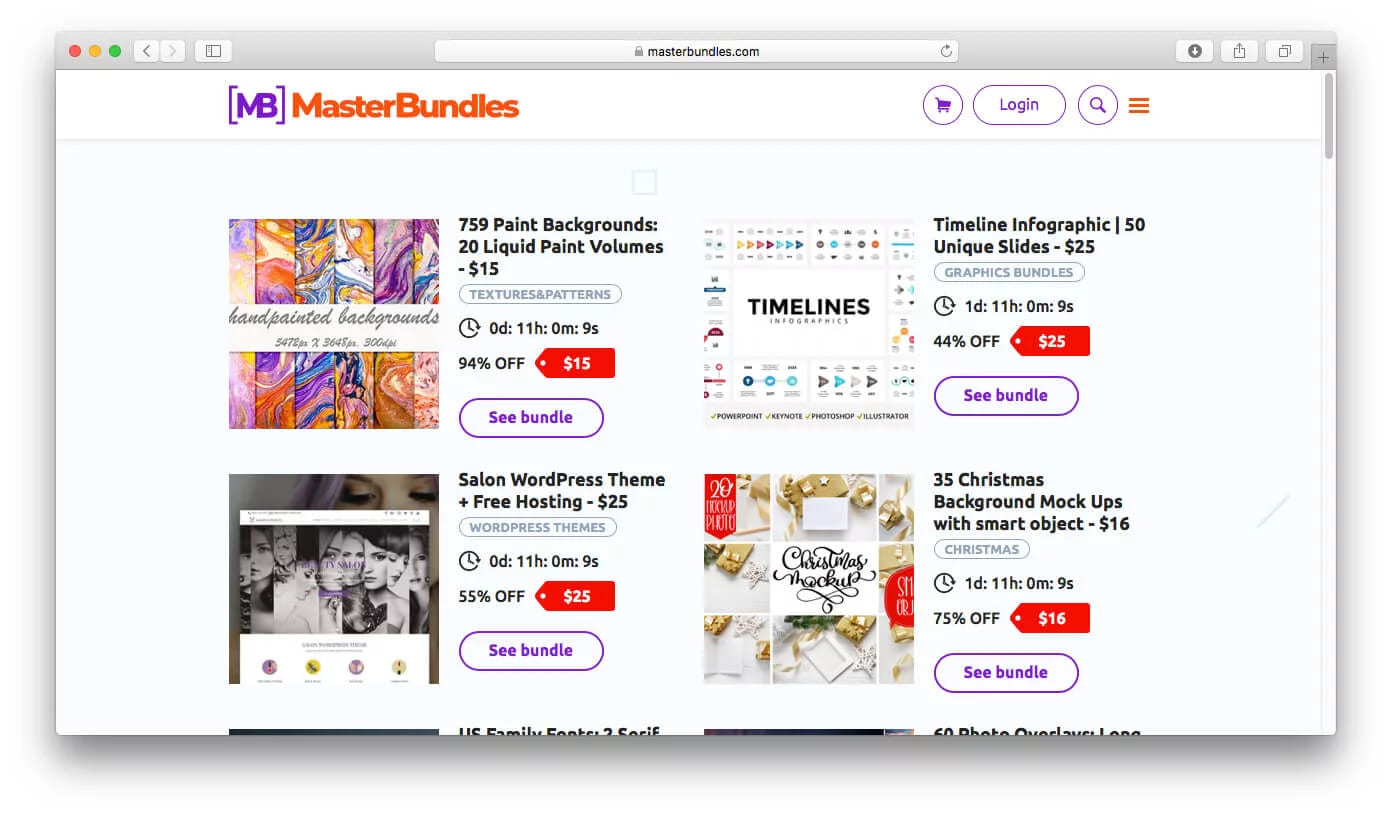Image resolution: width=1392 pixels, height=815 pixels.
Task: Click the search magnifier icon
Action: (x=1097, y=105)
